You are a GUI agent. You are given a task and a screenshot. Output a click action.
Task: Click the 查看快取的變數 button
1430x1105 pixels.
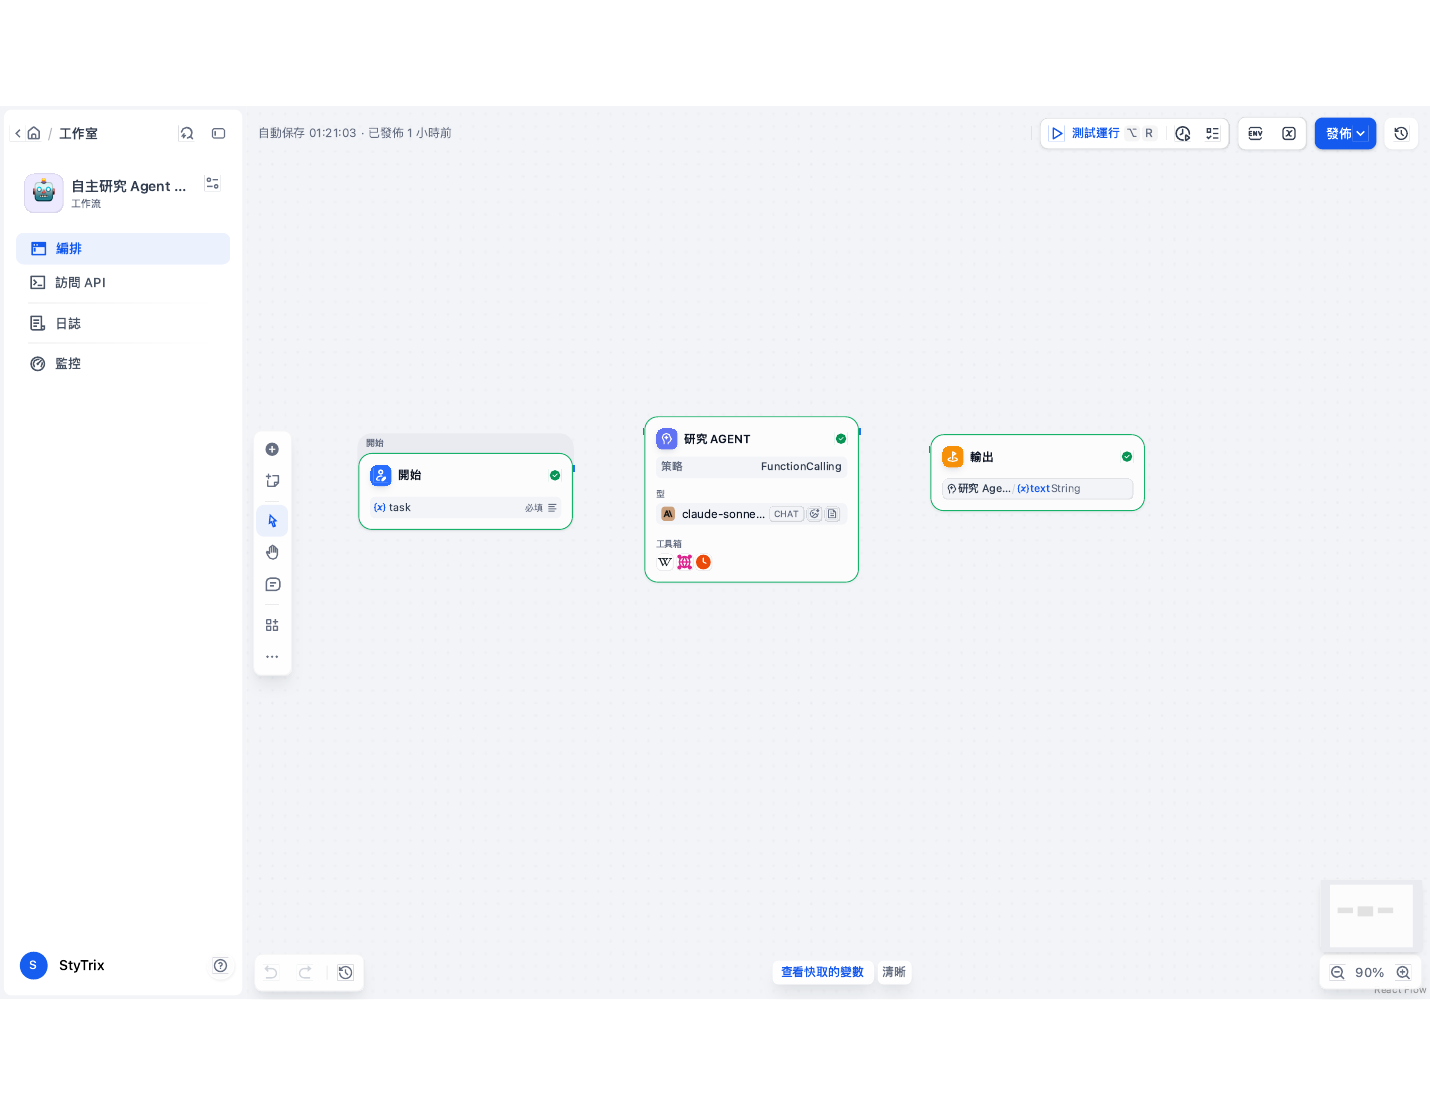point(822,972)
